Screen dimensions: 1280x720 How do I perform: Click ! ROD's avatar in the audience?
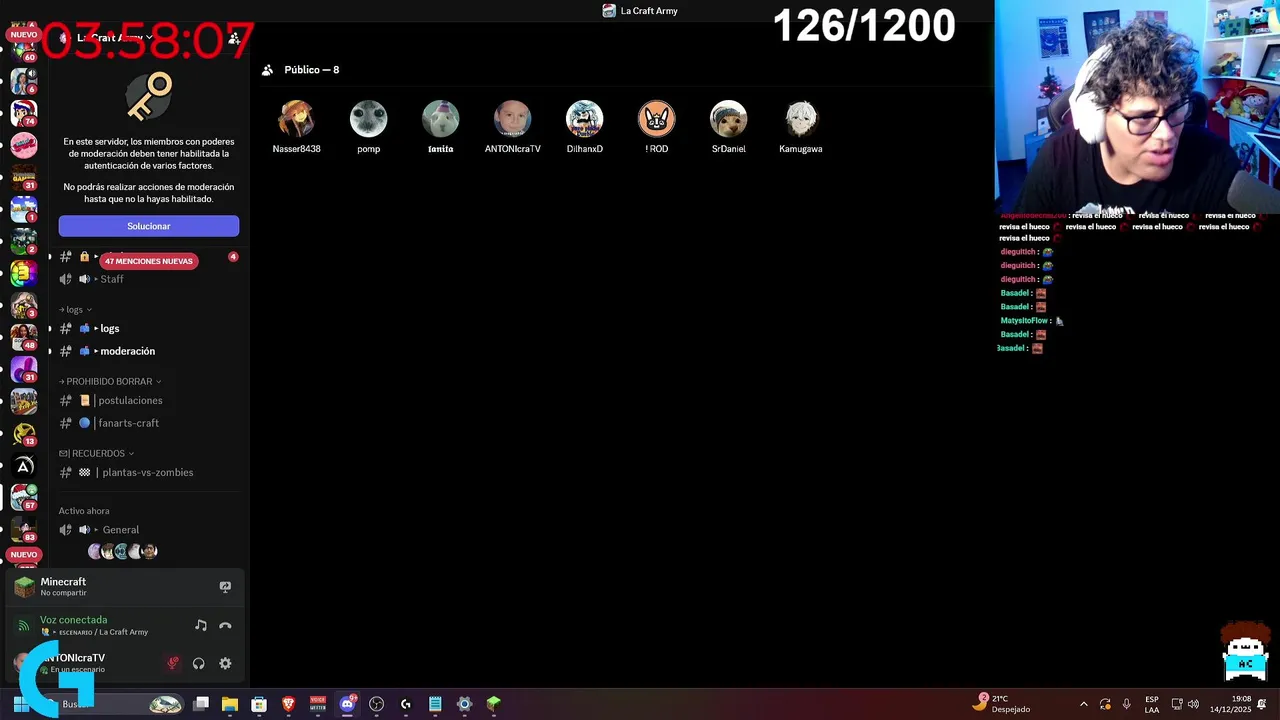[x=657, y=119]
